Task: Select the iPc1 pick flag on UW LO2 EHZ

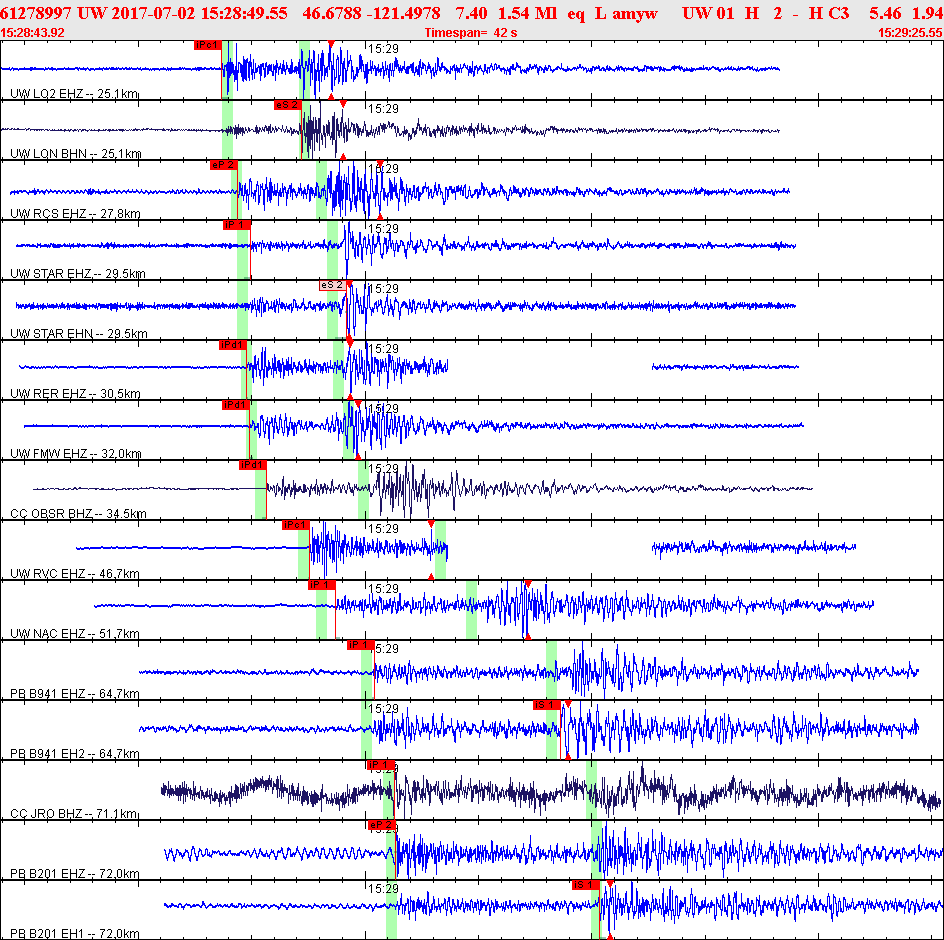Action: [208, 45]
